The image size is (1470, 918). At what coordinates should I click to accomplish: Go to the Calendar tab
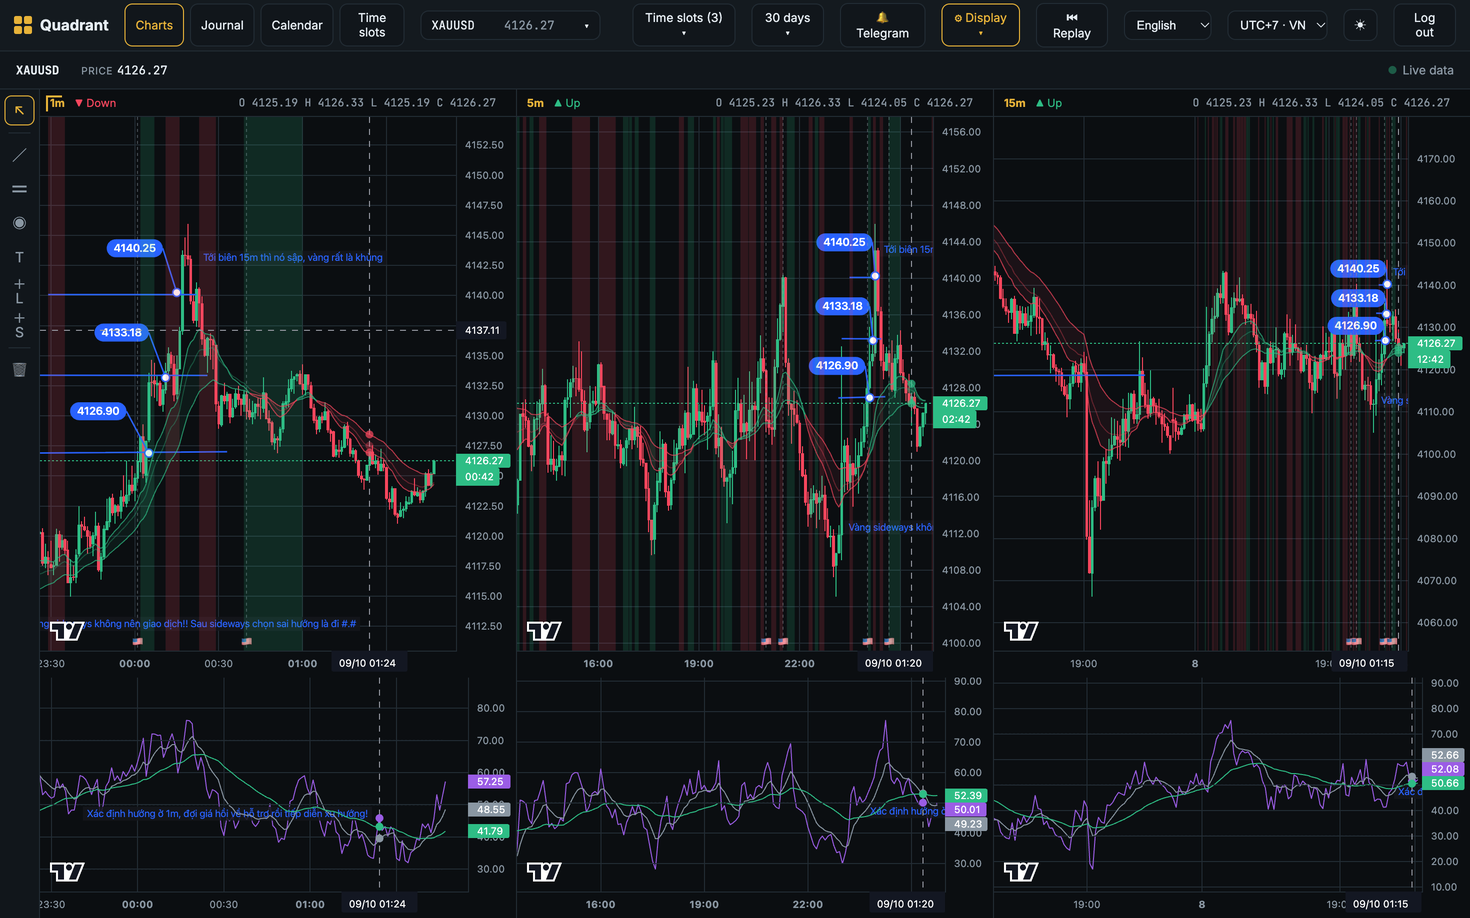297,25
